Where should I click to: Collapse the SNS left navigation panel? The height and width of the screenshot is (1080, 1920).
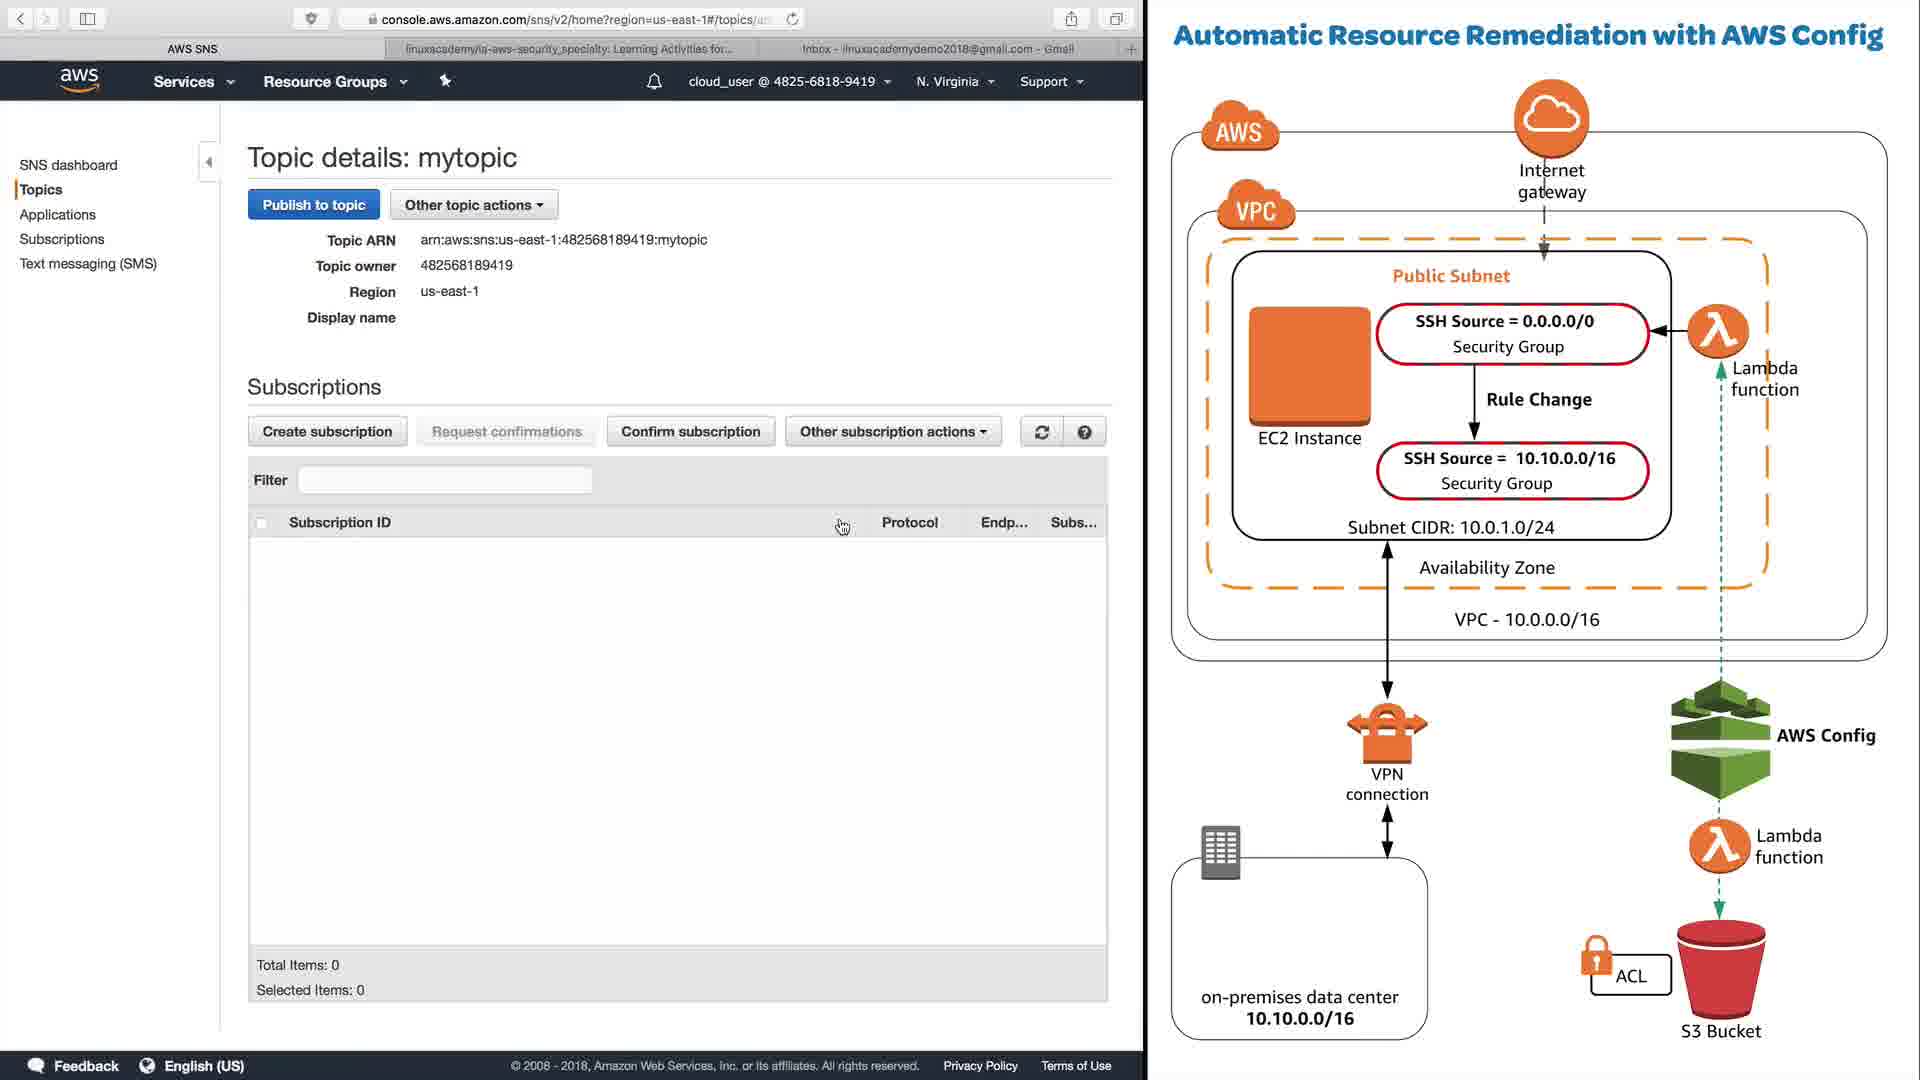(208, 162)
